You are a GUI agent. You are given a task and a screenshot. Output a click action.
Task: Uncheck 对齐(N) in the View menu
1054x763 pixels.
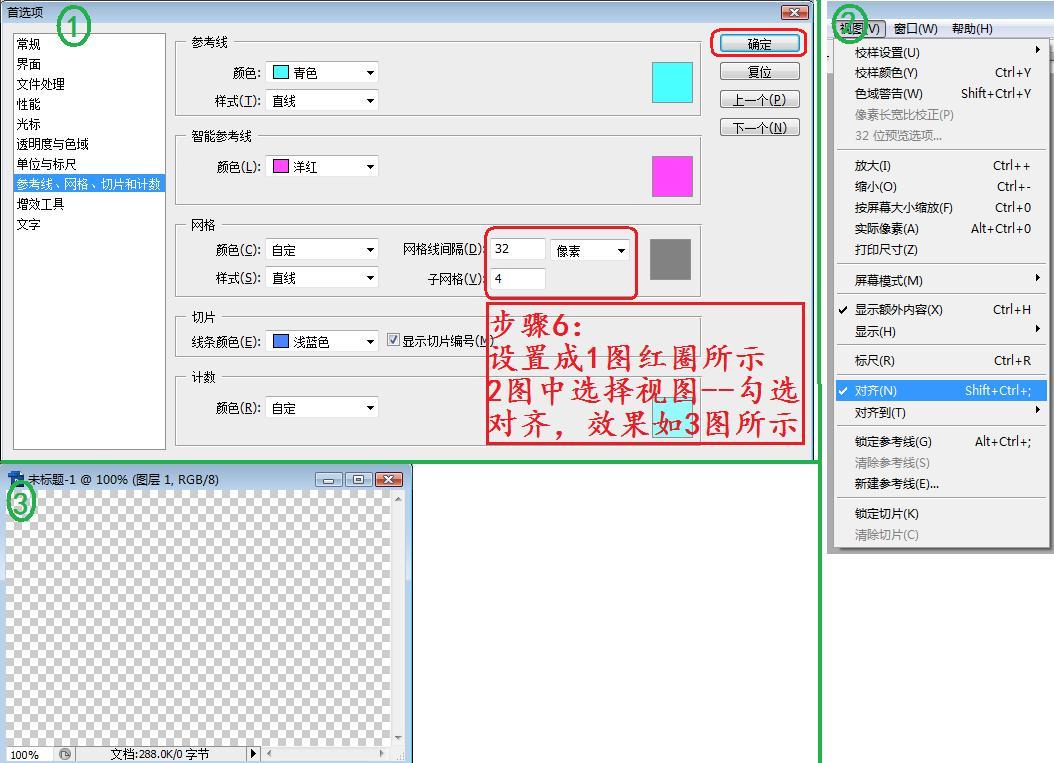tap(941, 391)
